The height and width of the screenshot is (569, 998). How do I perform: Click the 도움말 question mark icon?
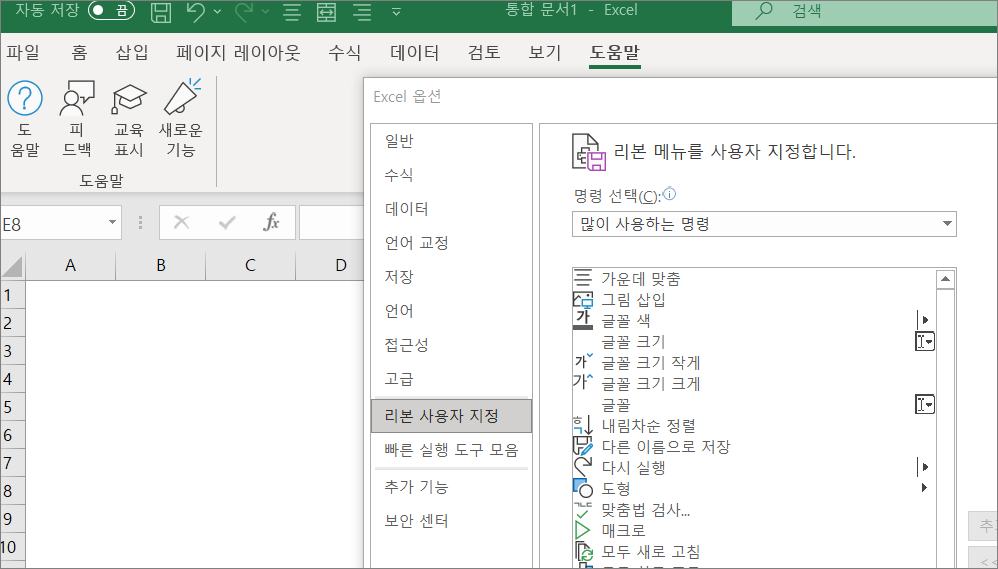[25, 99]
